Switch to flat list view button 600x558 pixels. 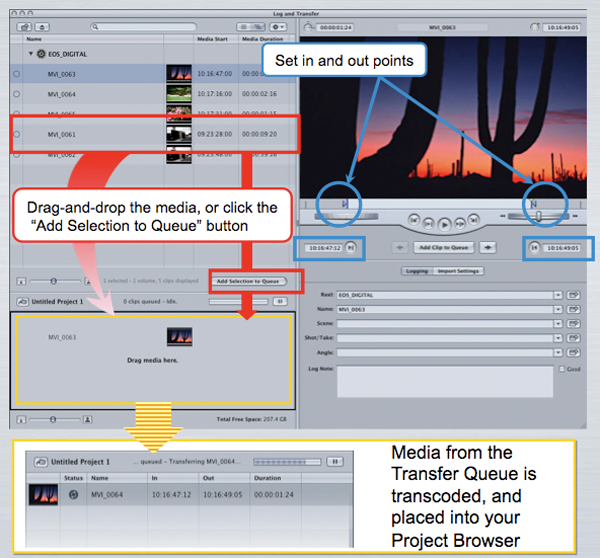[243, 27]
